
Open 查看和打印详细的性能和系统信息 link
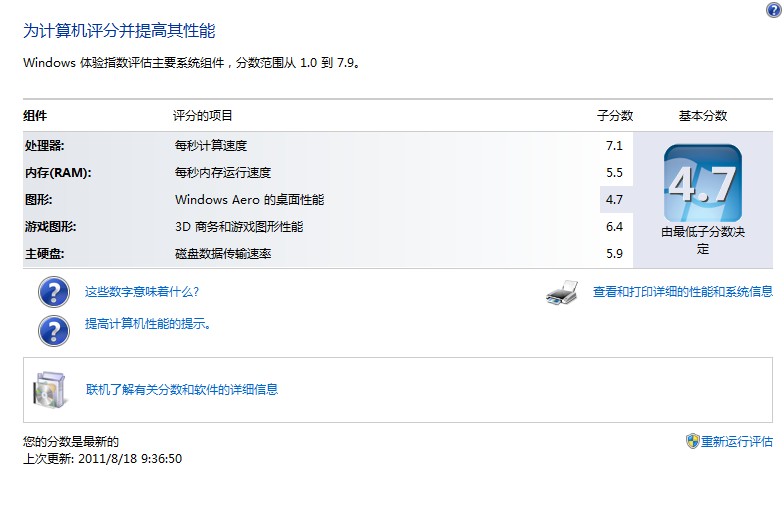pyautogui.click(x=682, y=292)
